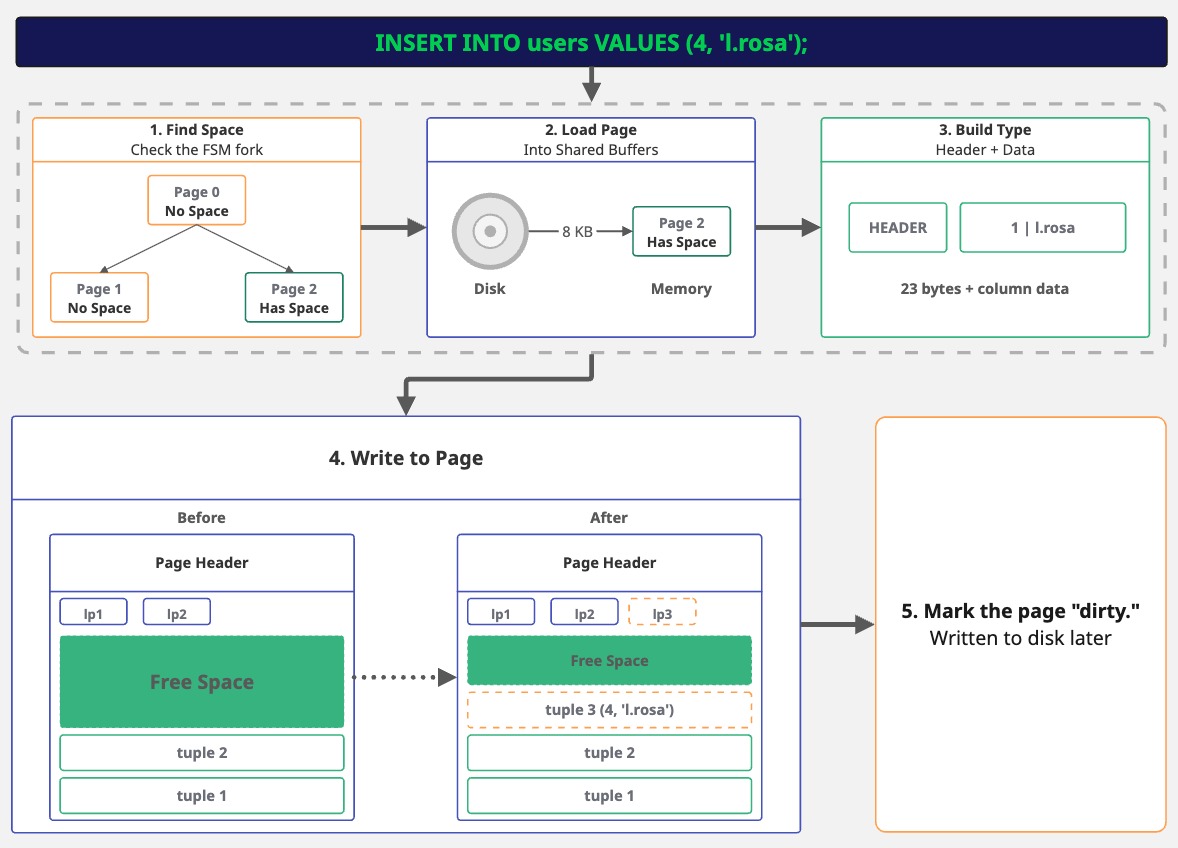
Task: Click the dashed lp3 pointer box
Action: tap(661, 613)
